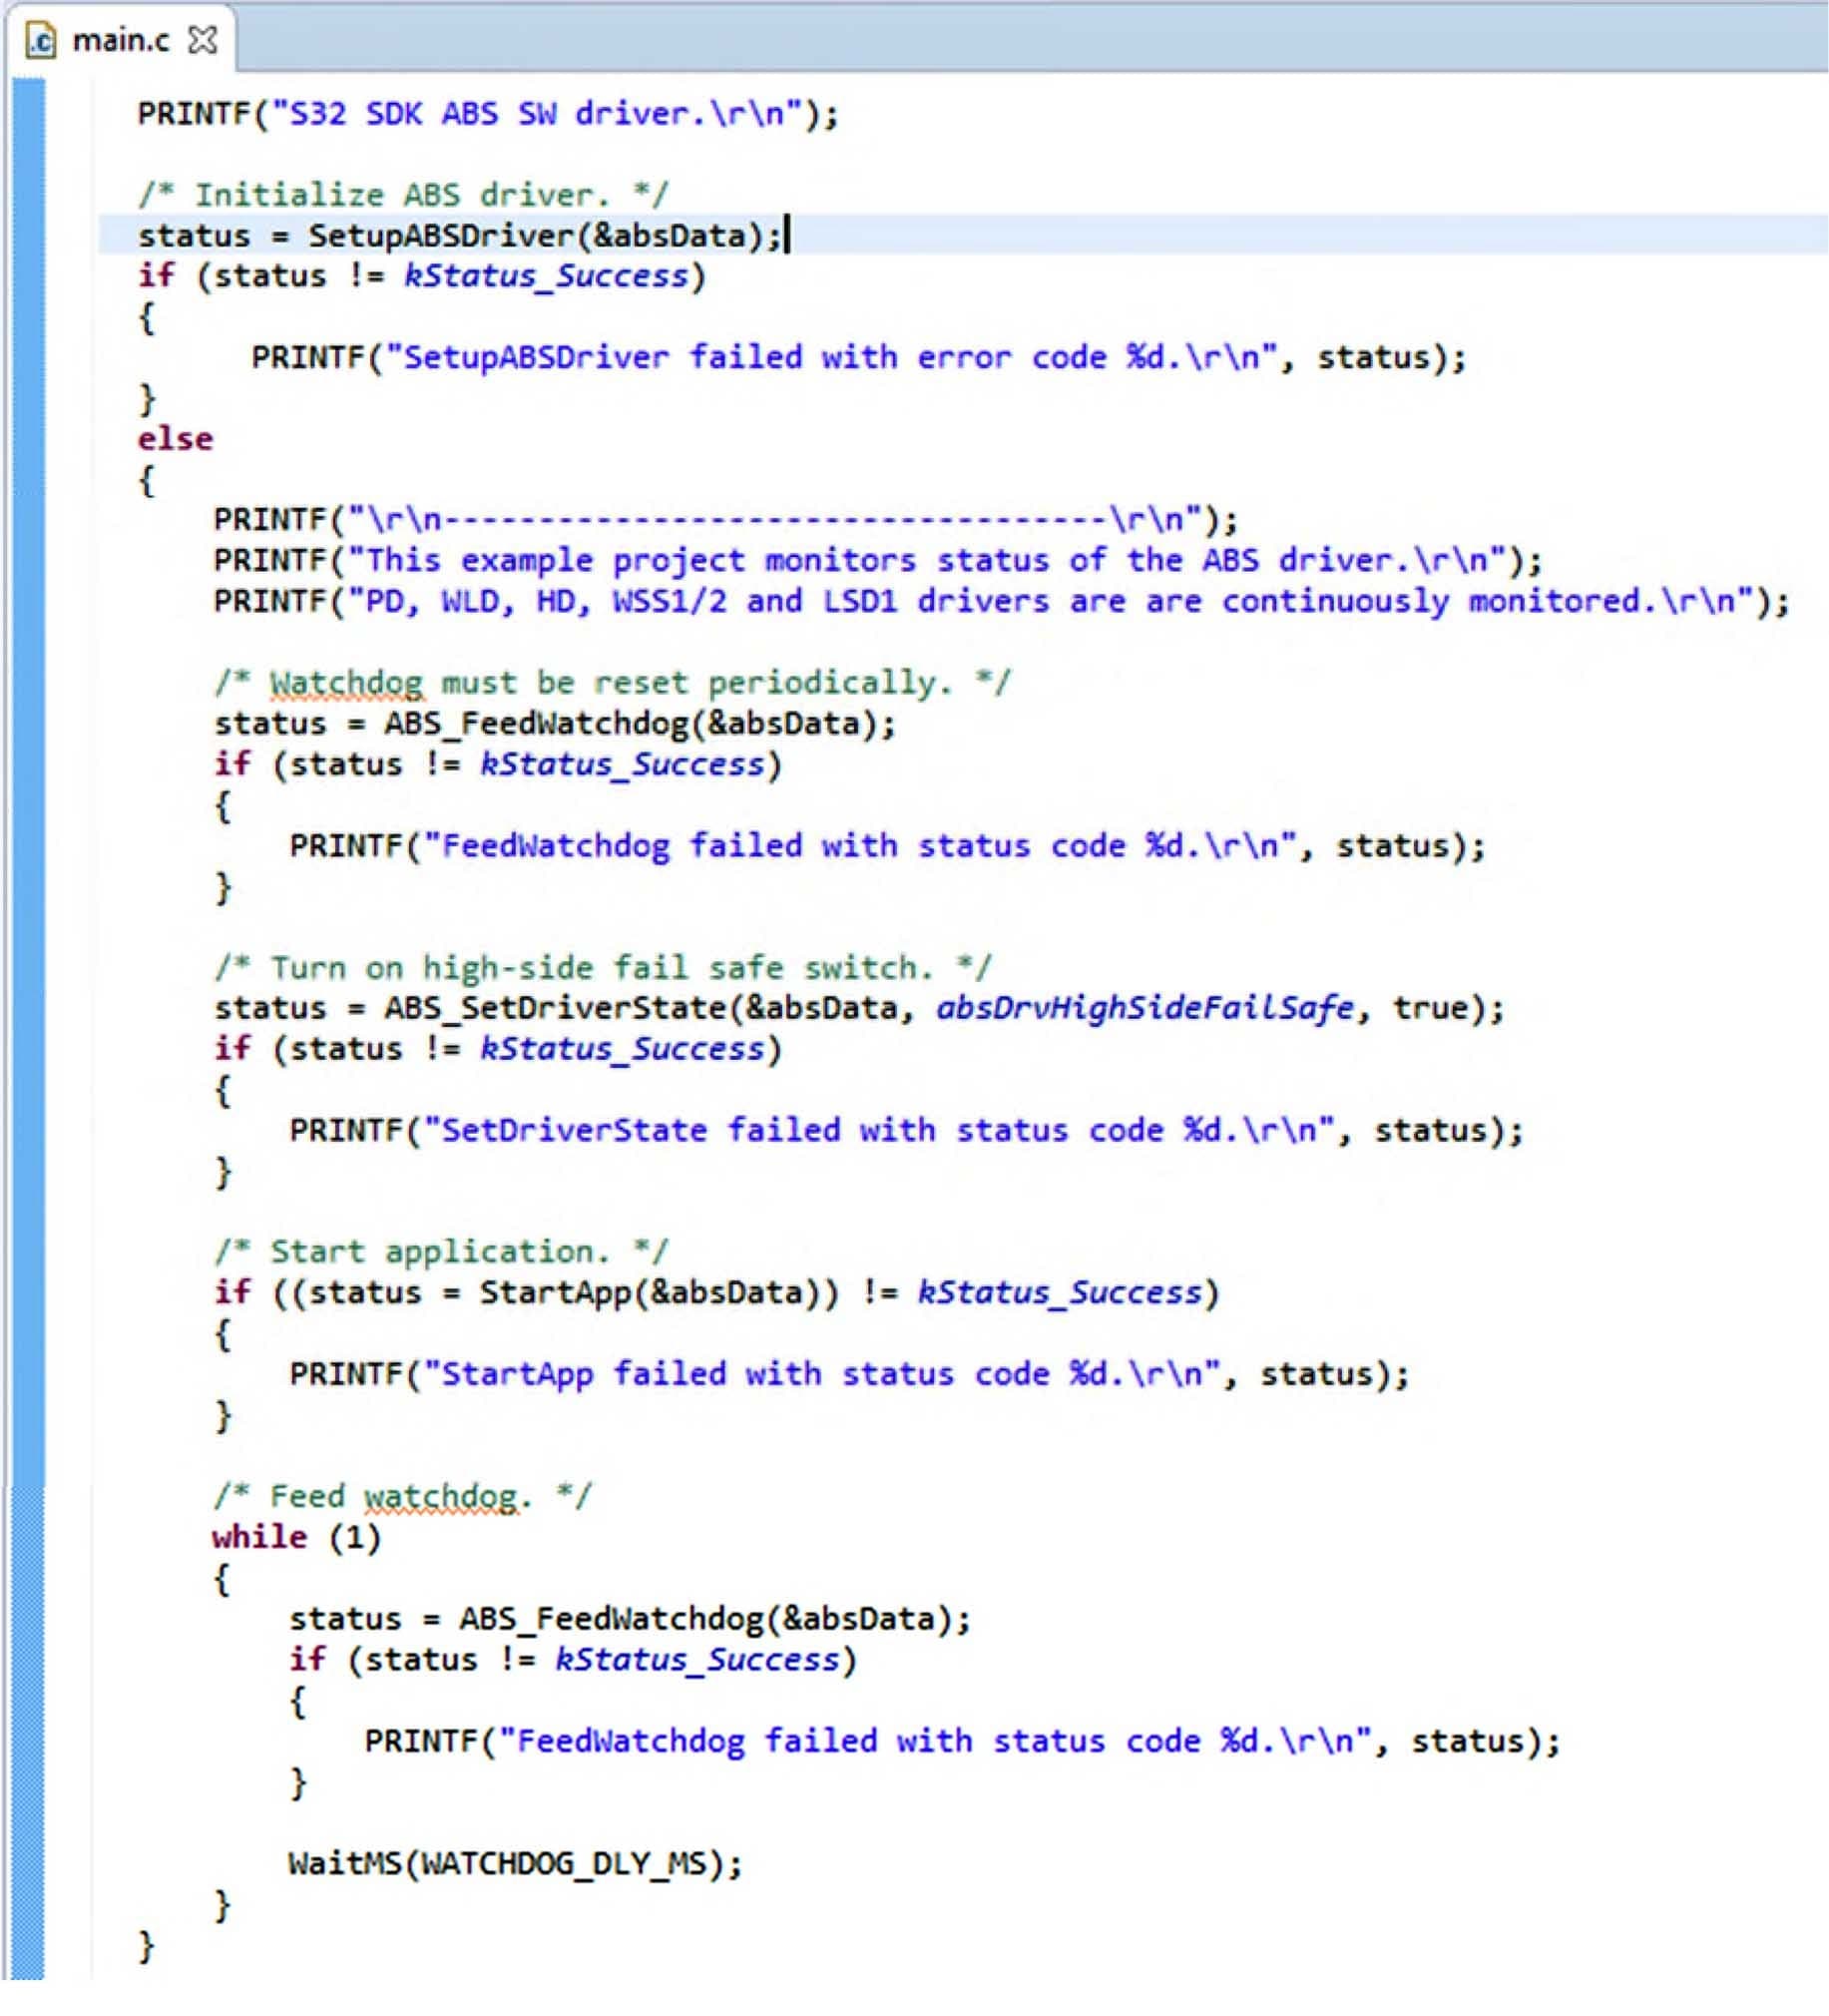
Task: Click the comment 'Turn on high-side fail safe switch.'
Action: point(603,968)
